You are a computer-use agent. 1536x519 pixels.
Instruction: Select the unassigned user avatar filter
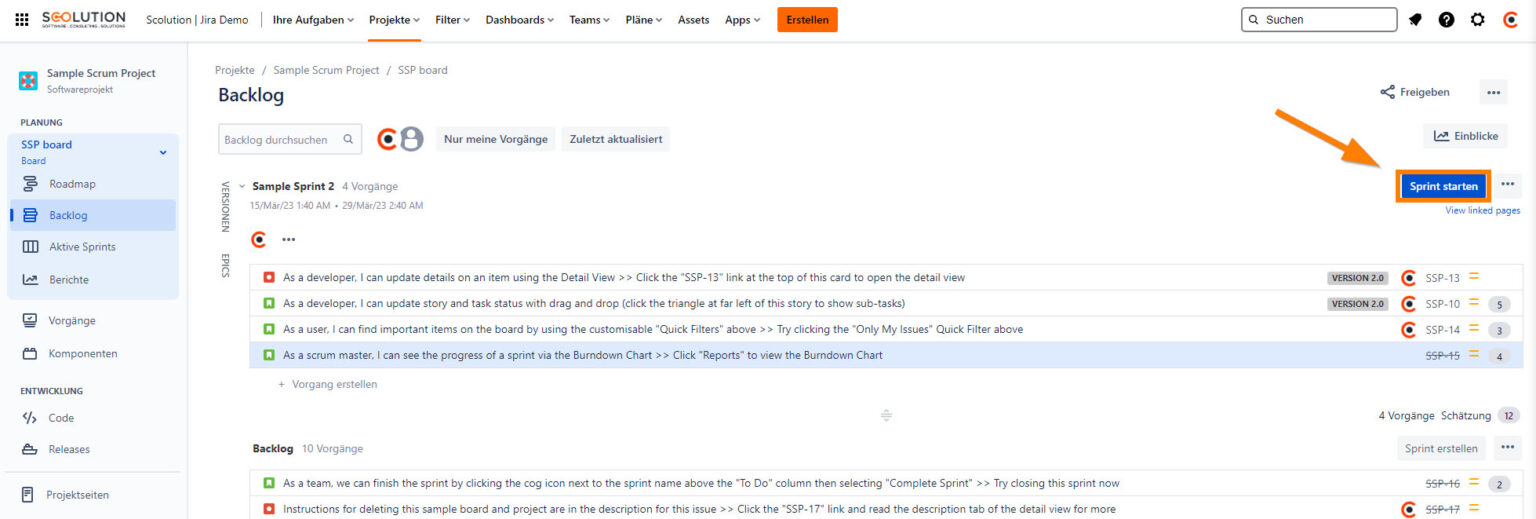tap(412, 139)
